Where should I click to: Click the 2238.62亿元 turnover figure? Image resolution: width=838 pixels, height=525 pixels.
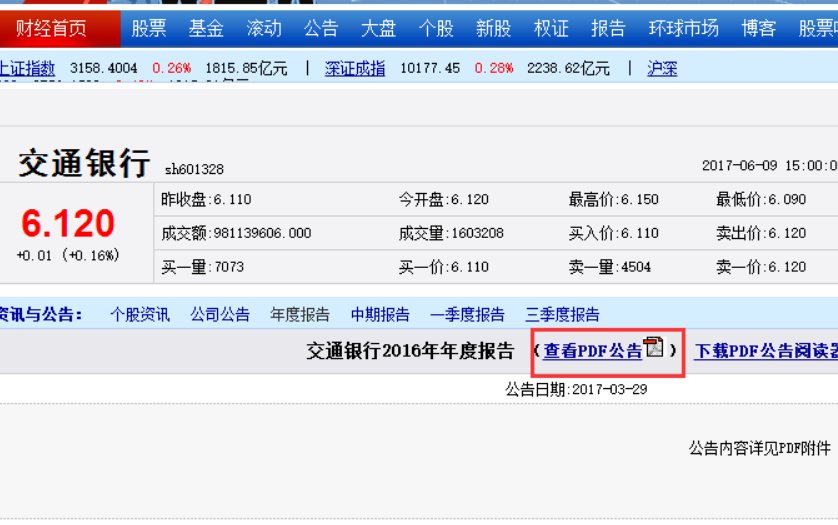click(x=568, y=68)
